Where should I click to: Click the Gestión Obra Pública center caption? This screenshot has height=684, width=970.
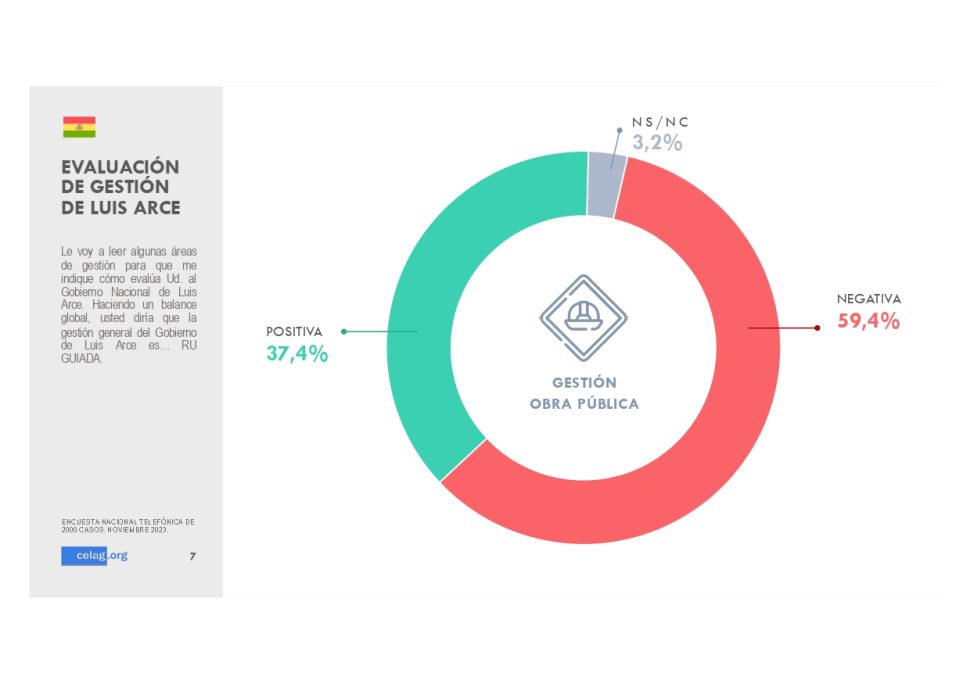point(585,393)
